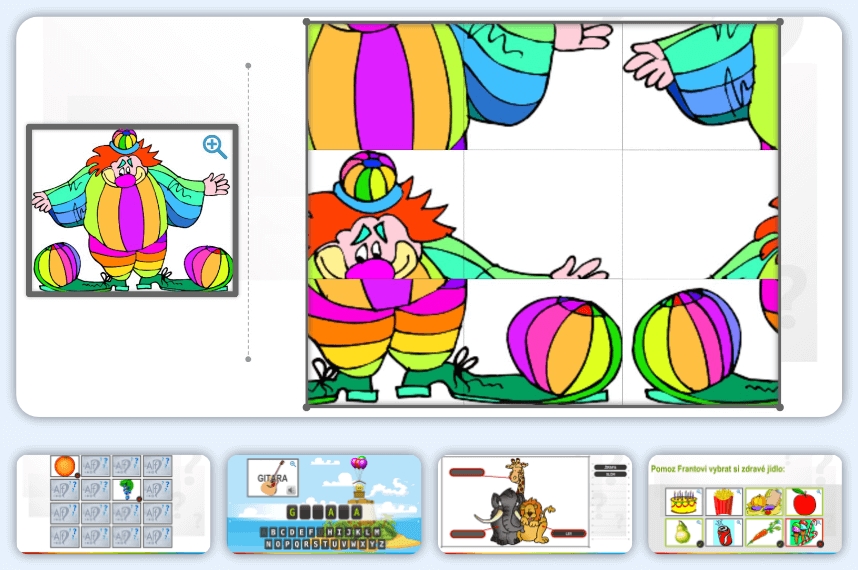Click the top-left corner handle of puzzle board
858x570 pixels.
click(306, 21)
